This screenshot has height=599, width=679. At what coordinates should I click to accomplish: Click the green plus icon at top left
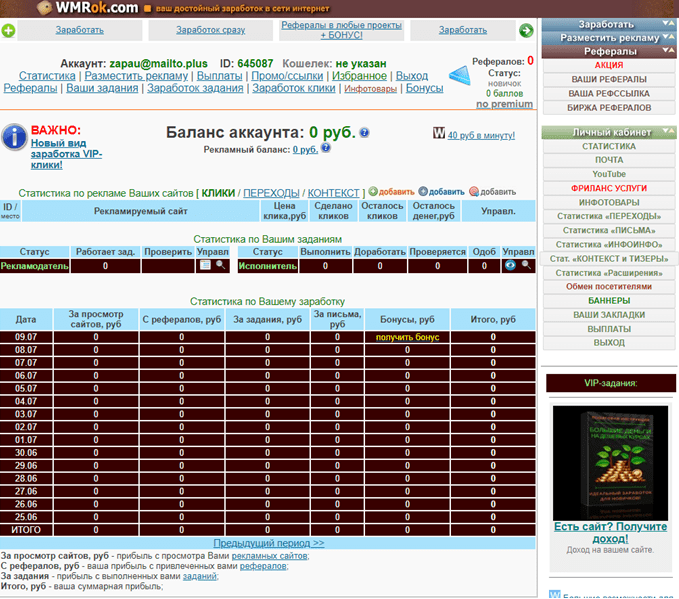click(x=8, y=31)
